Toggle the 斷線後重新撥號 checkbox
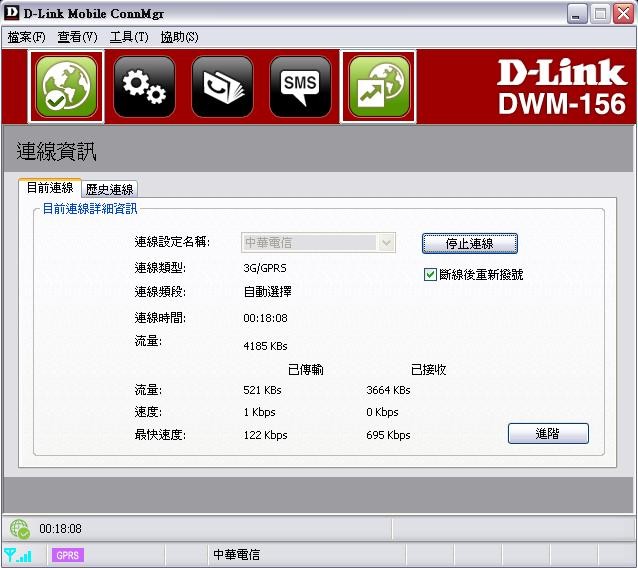The height and width of the screenshot is (568, 638). pyautogui.click(x=430, y=275)
